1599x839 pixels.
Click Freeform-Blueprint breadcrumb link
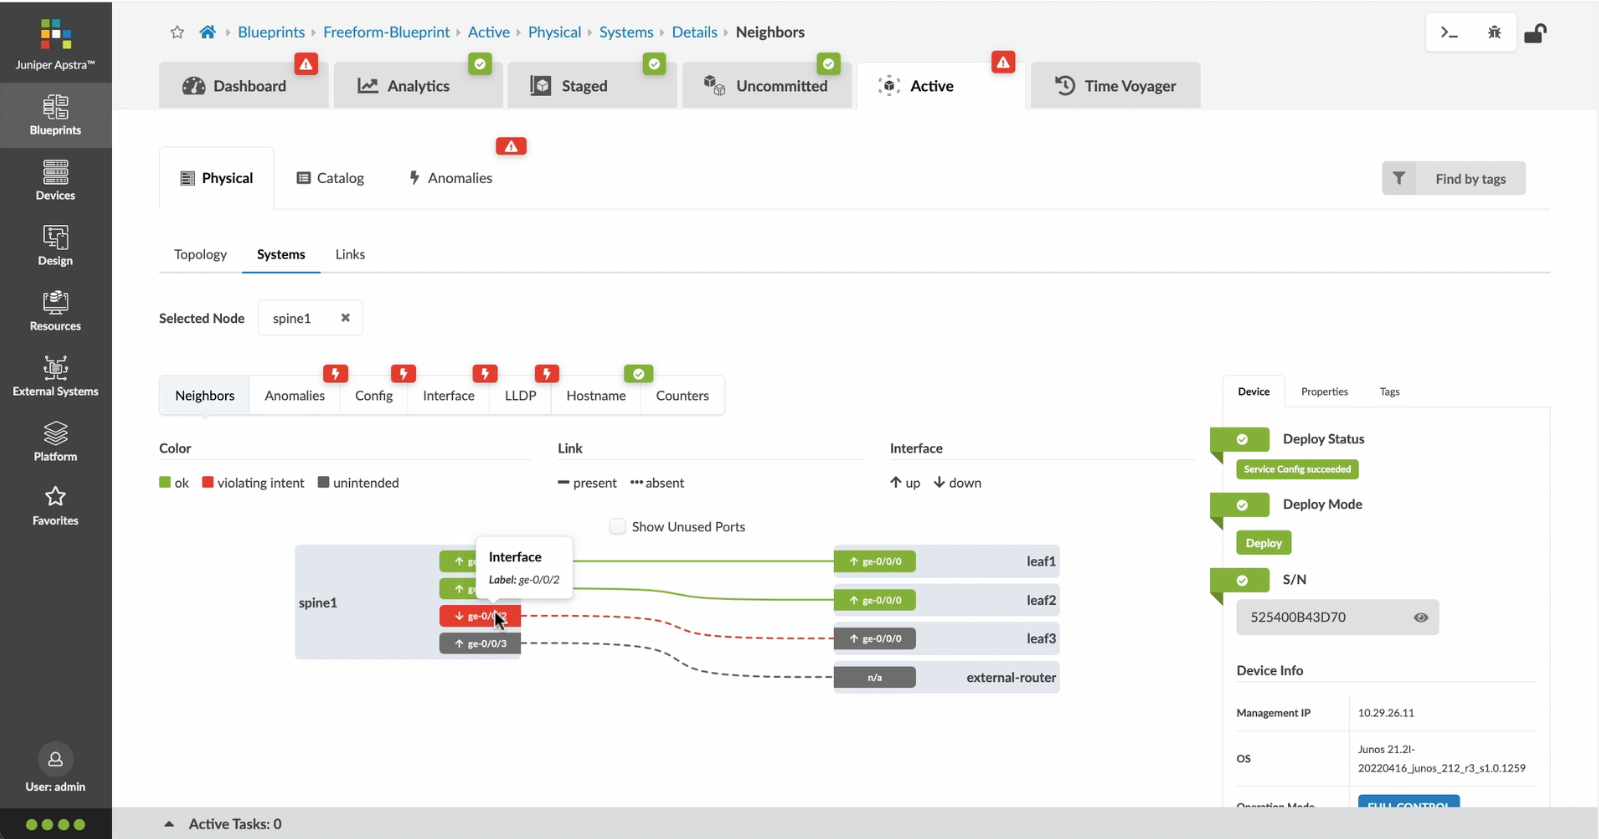click(x=386, y=32)
